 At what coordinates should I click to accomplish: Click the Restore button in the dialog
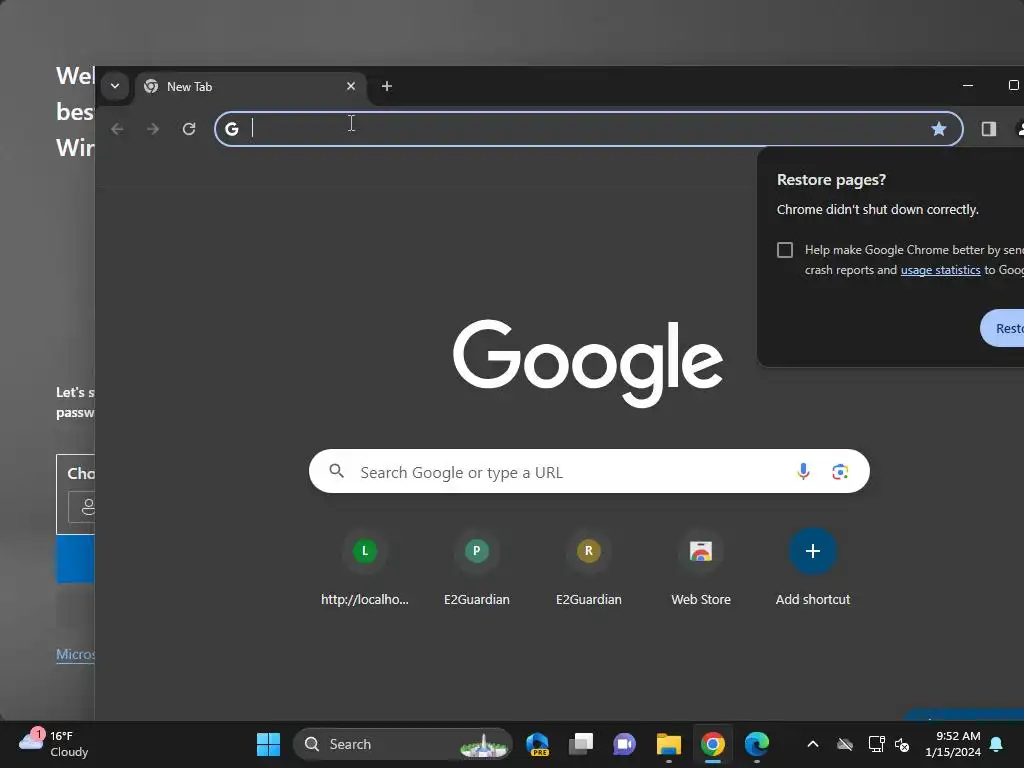click(1002, 328)
